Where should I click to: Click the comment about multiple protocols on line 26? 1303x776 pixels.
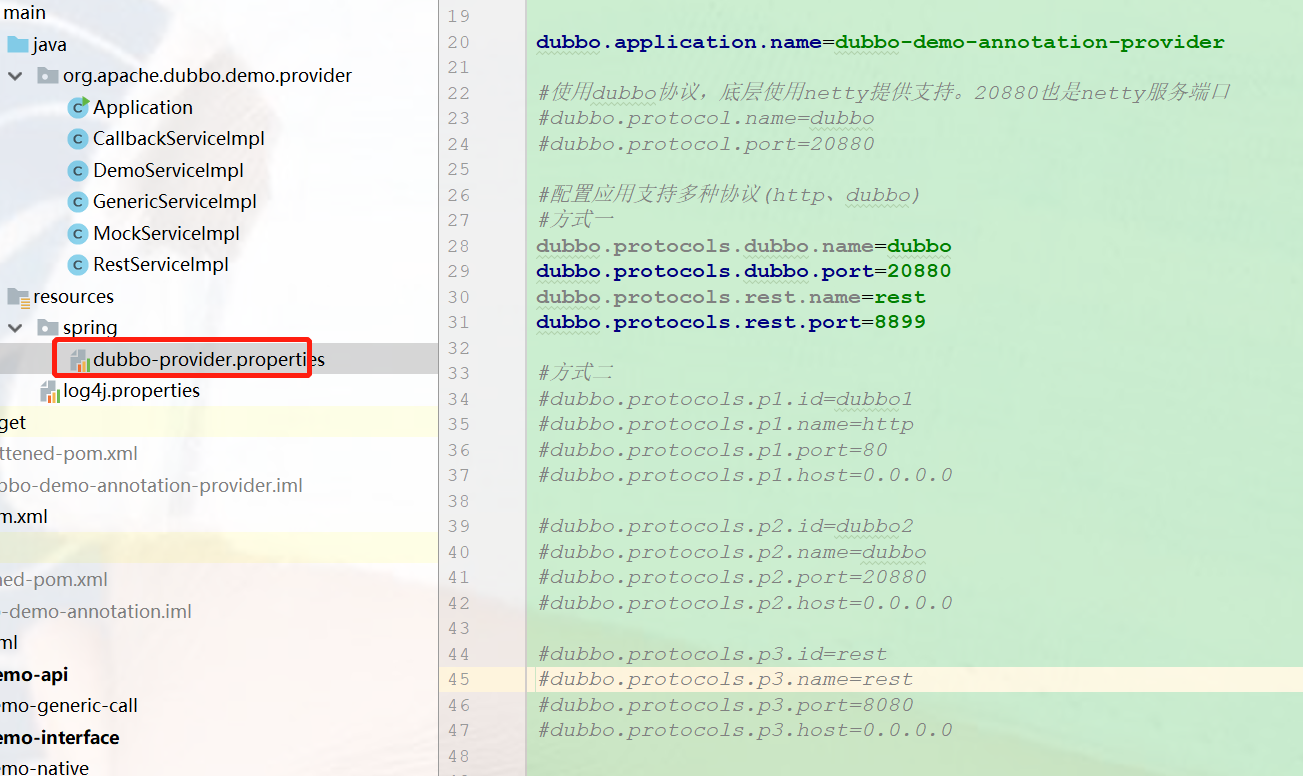pyautogui.click(x=729, y=195)
